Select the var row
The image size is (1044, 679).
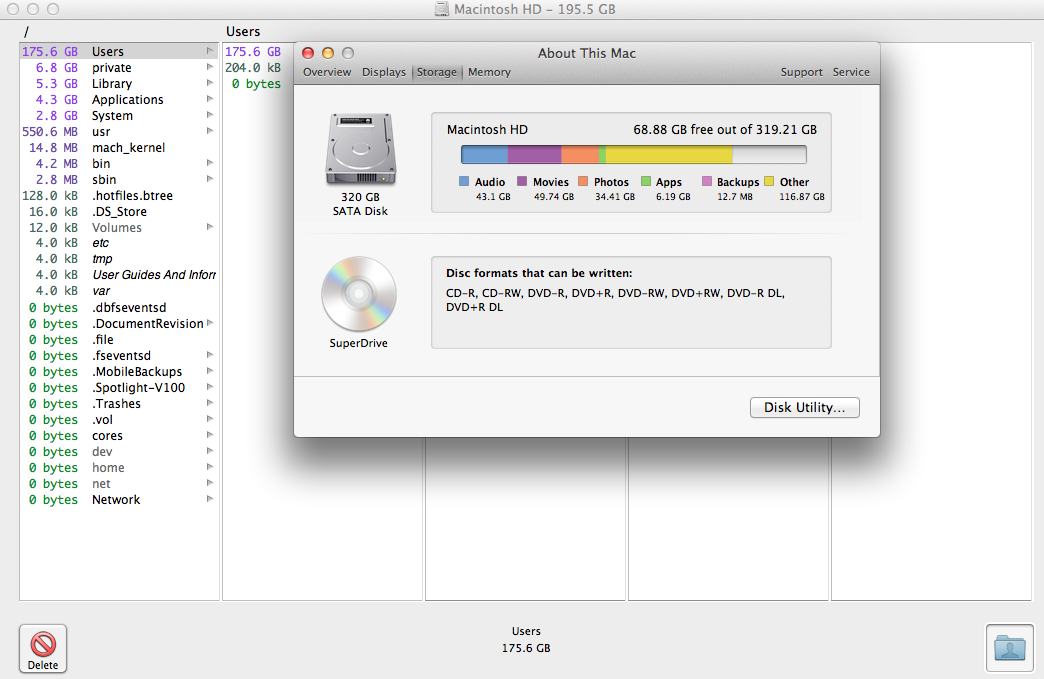119,291
